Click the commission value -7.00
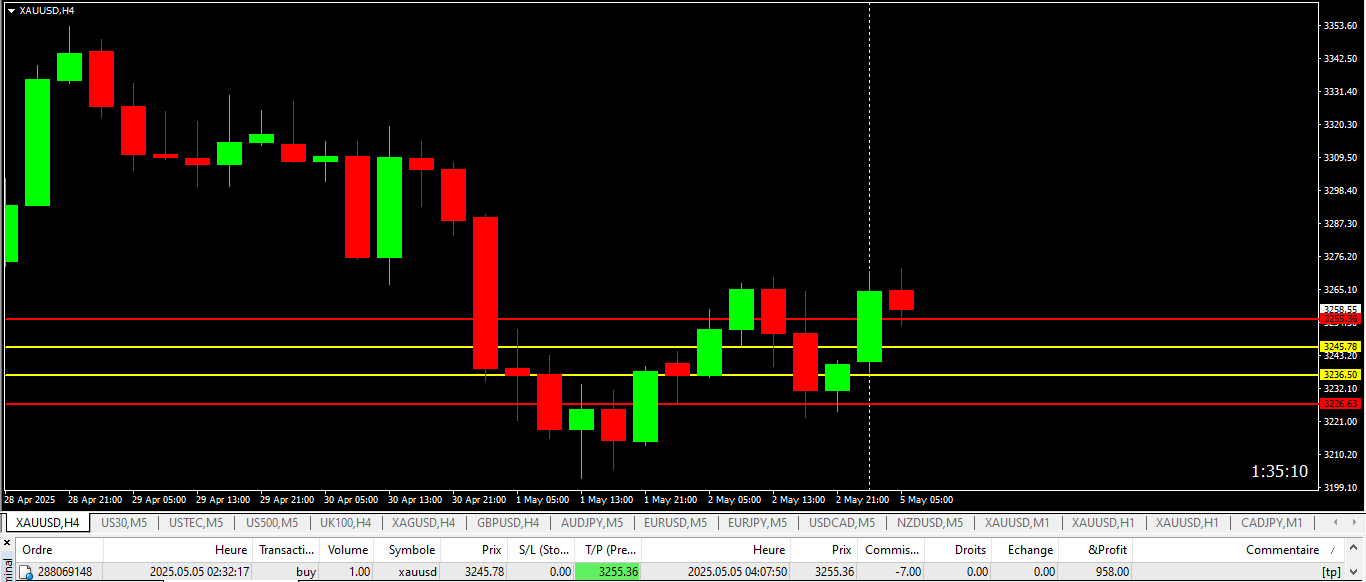This screenshot has width=1366, height=582. point(908,572)
